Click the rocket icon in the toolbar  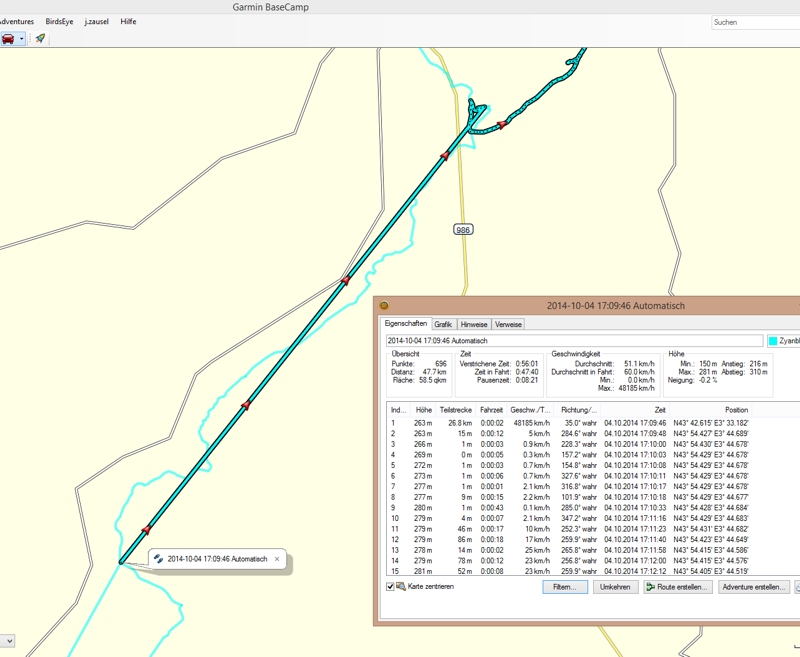point(40,38)
